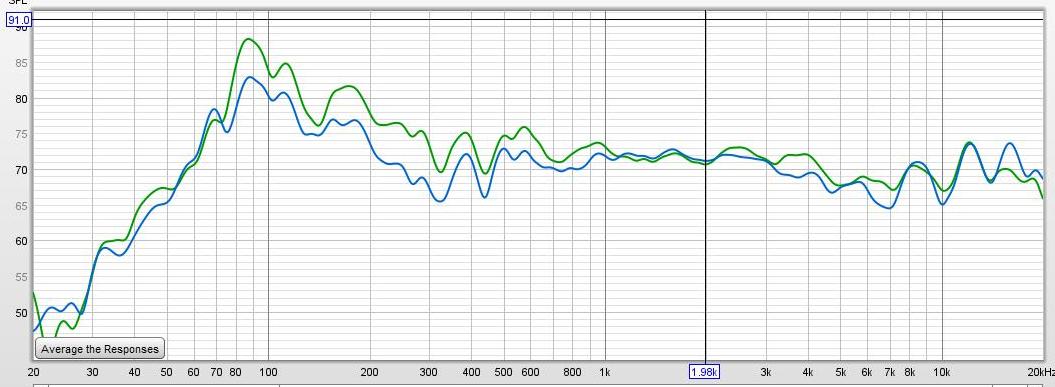Click the 20kHz axis label
This screenshot has height=387, width=1055.
point(1041,372)
